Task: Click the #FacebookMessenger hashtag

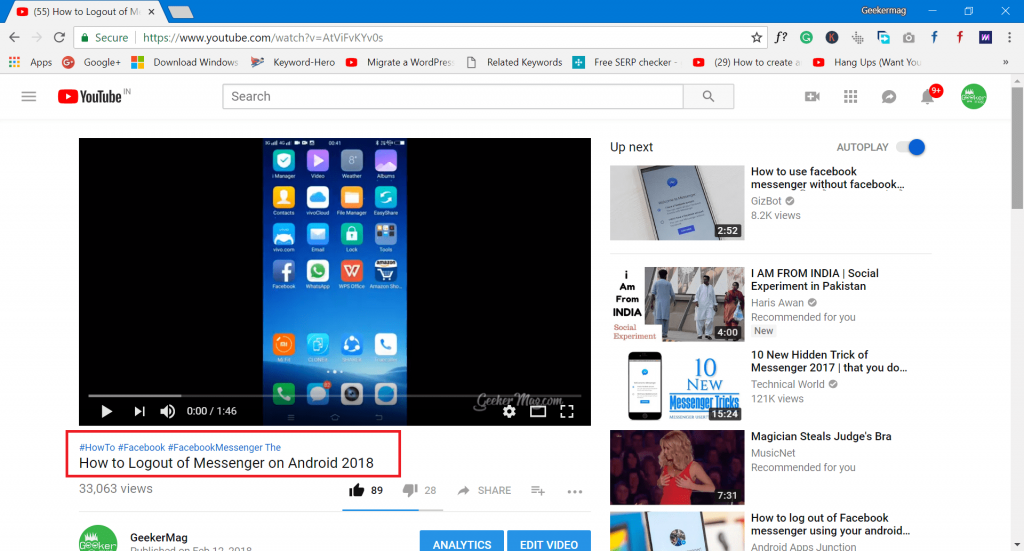Action: (215, 447)
